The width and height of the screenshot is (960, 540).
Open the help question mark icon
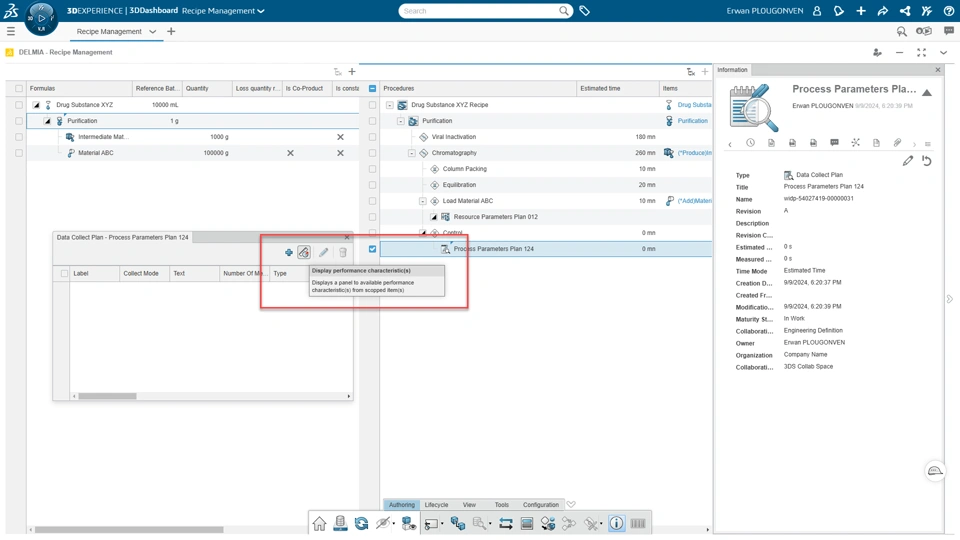[948, 11]
